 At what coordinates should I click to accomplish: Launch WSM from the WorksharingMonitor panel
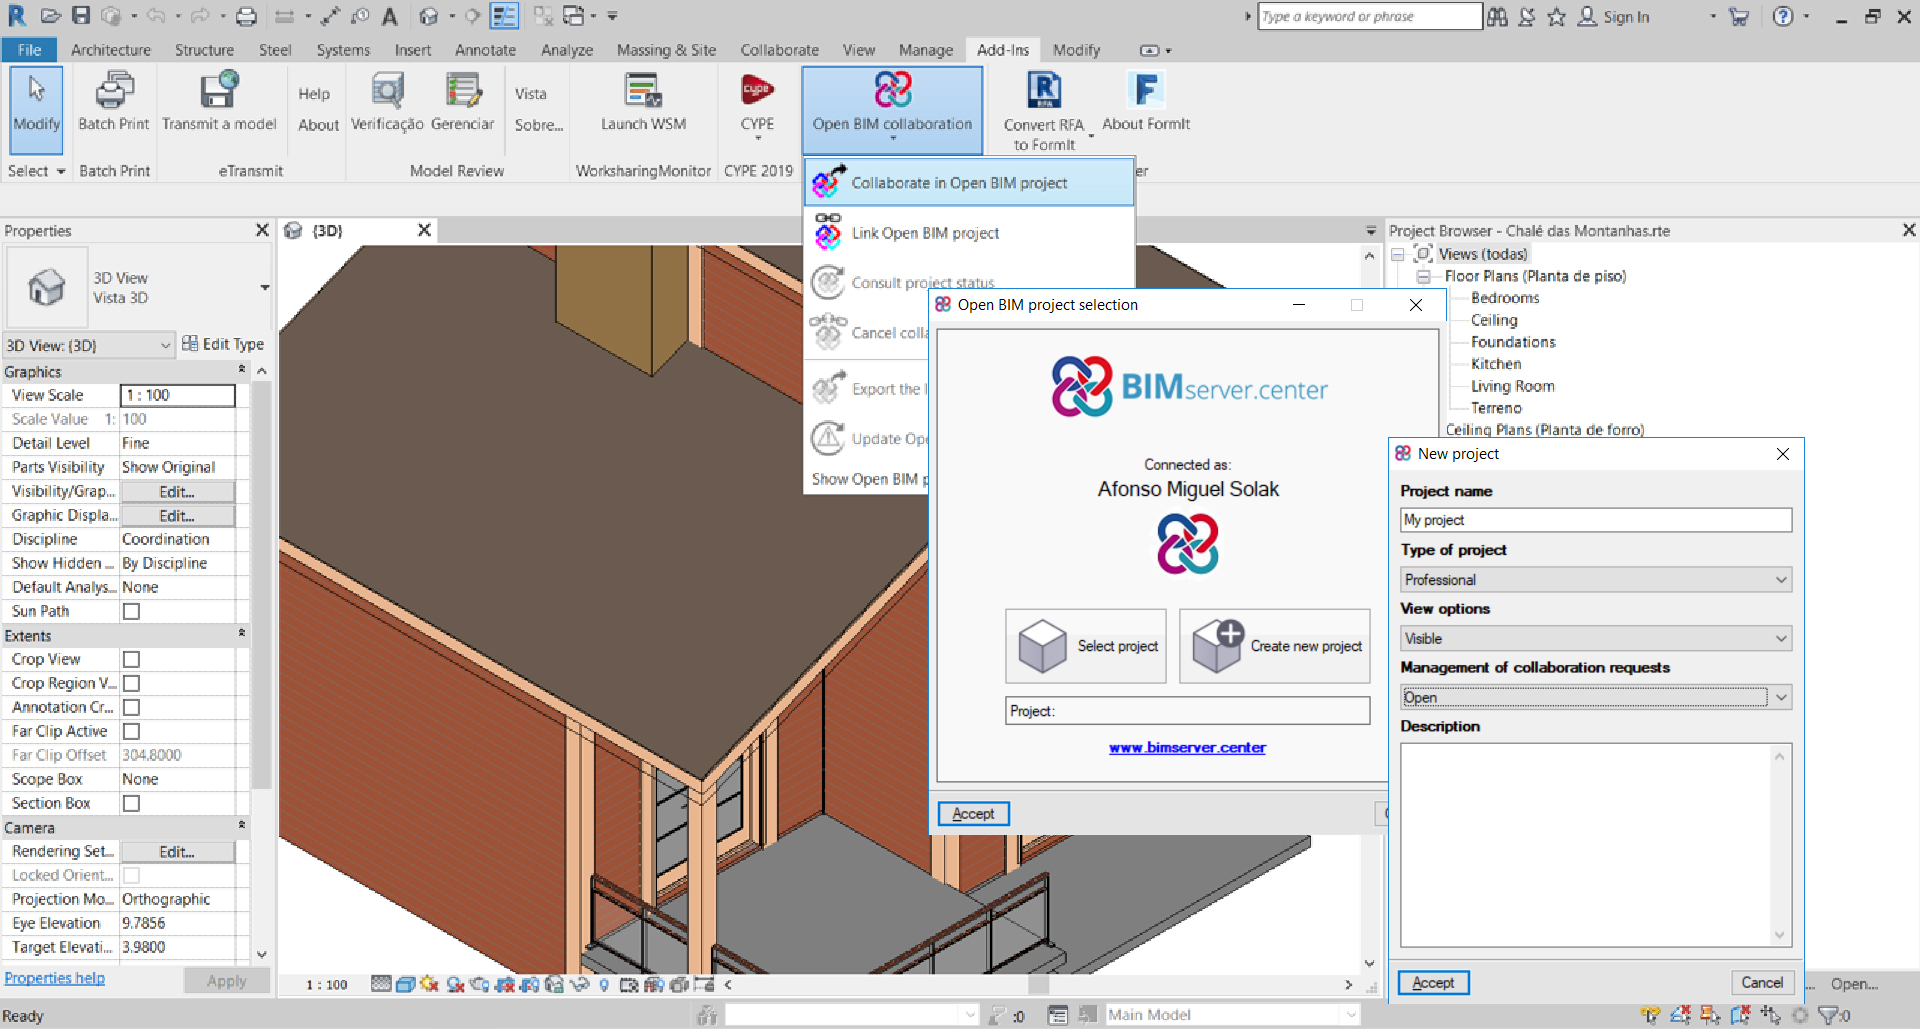[643, 105]
